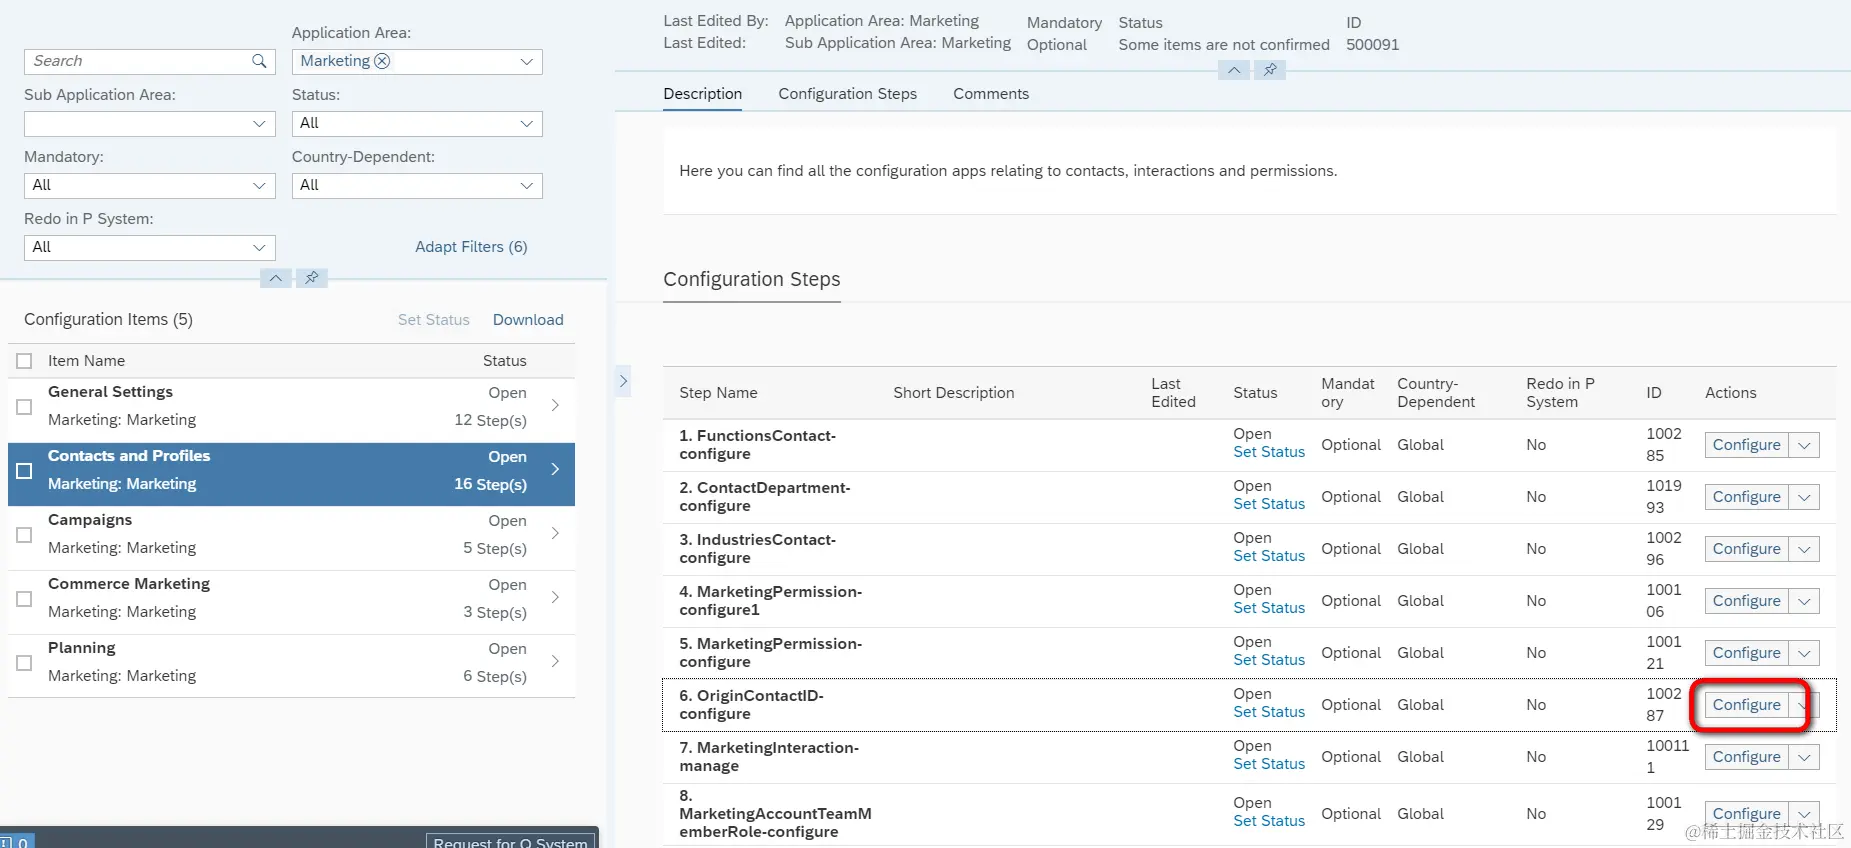Pin the object page header
This screenshot has width=1851, height=848.
(1270, 70)
